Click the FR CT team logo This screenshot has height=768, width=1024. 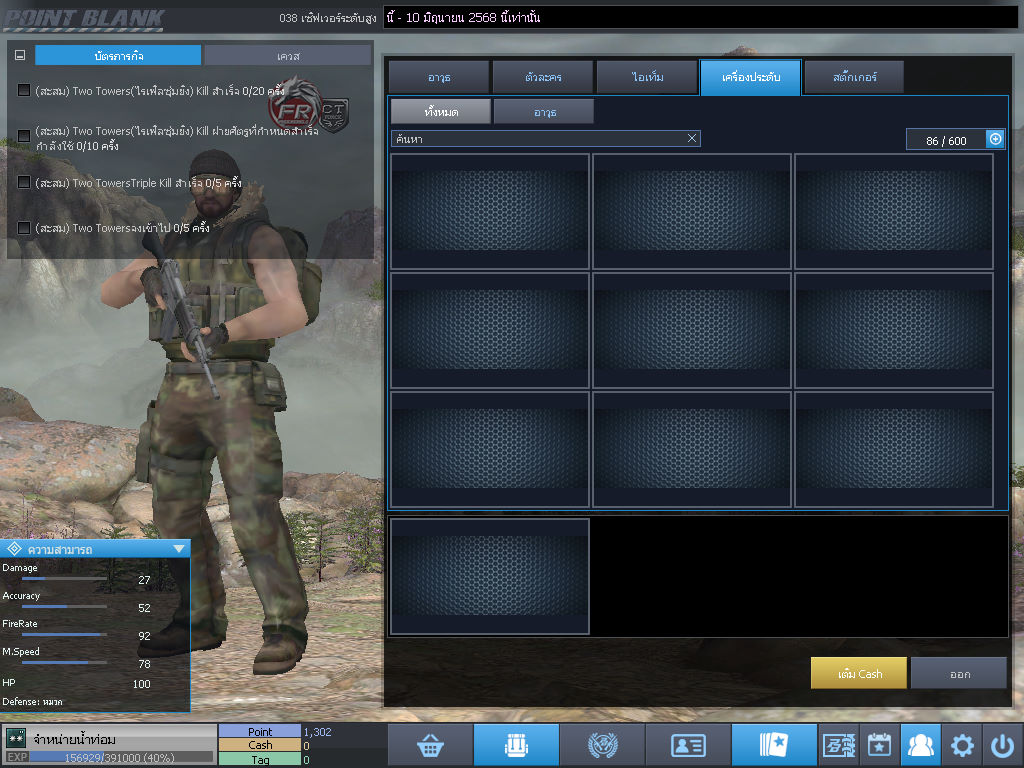(310, 106)
